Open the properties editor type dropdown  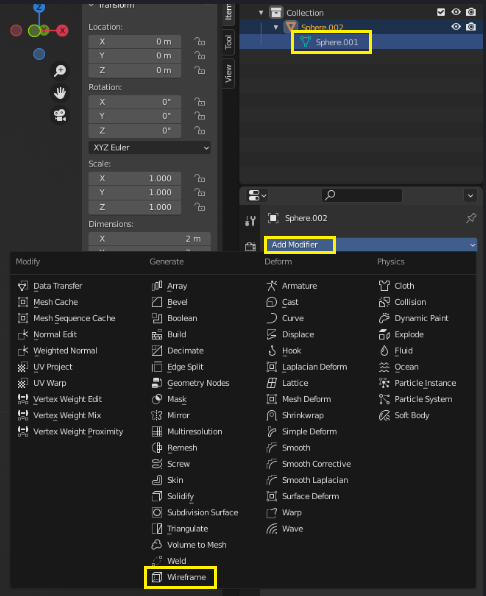point(257,195)
